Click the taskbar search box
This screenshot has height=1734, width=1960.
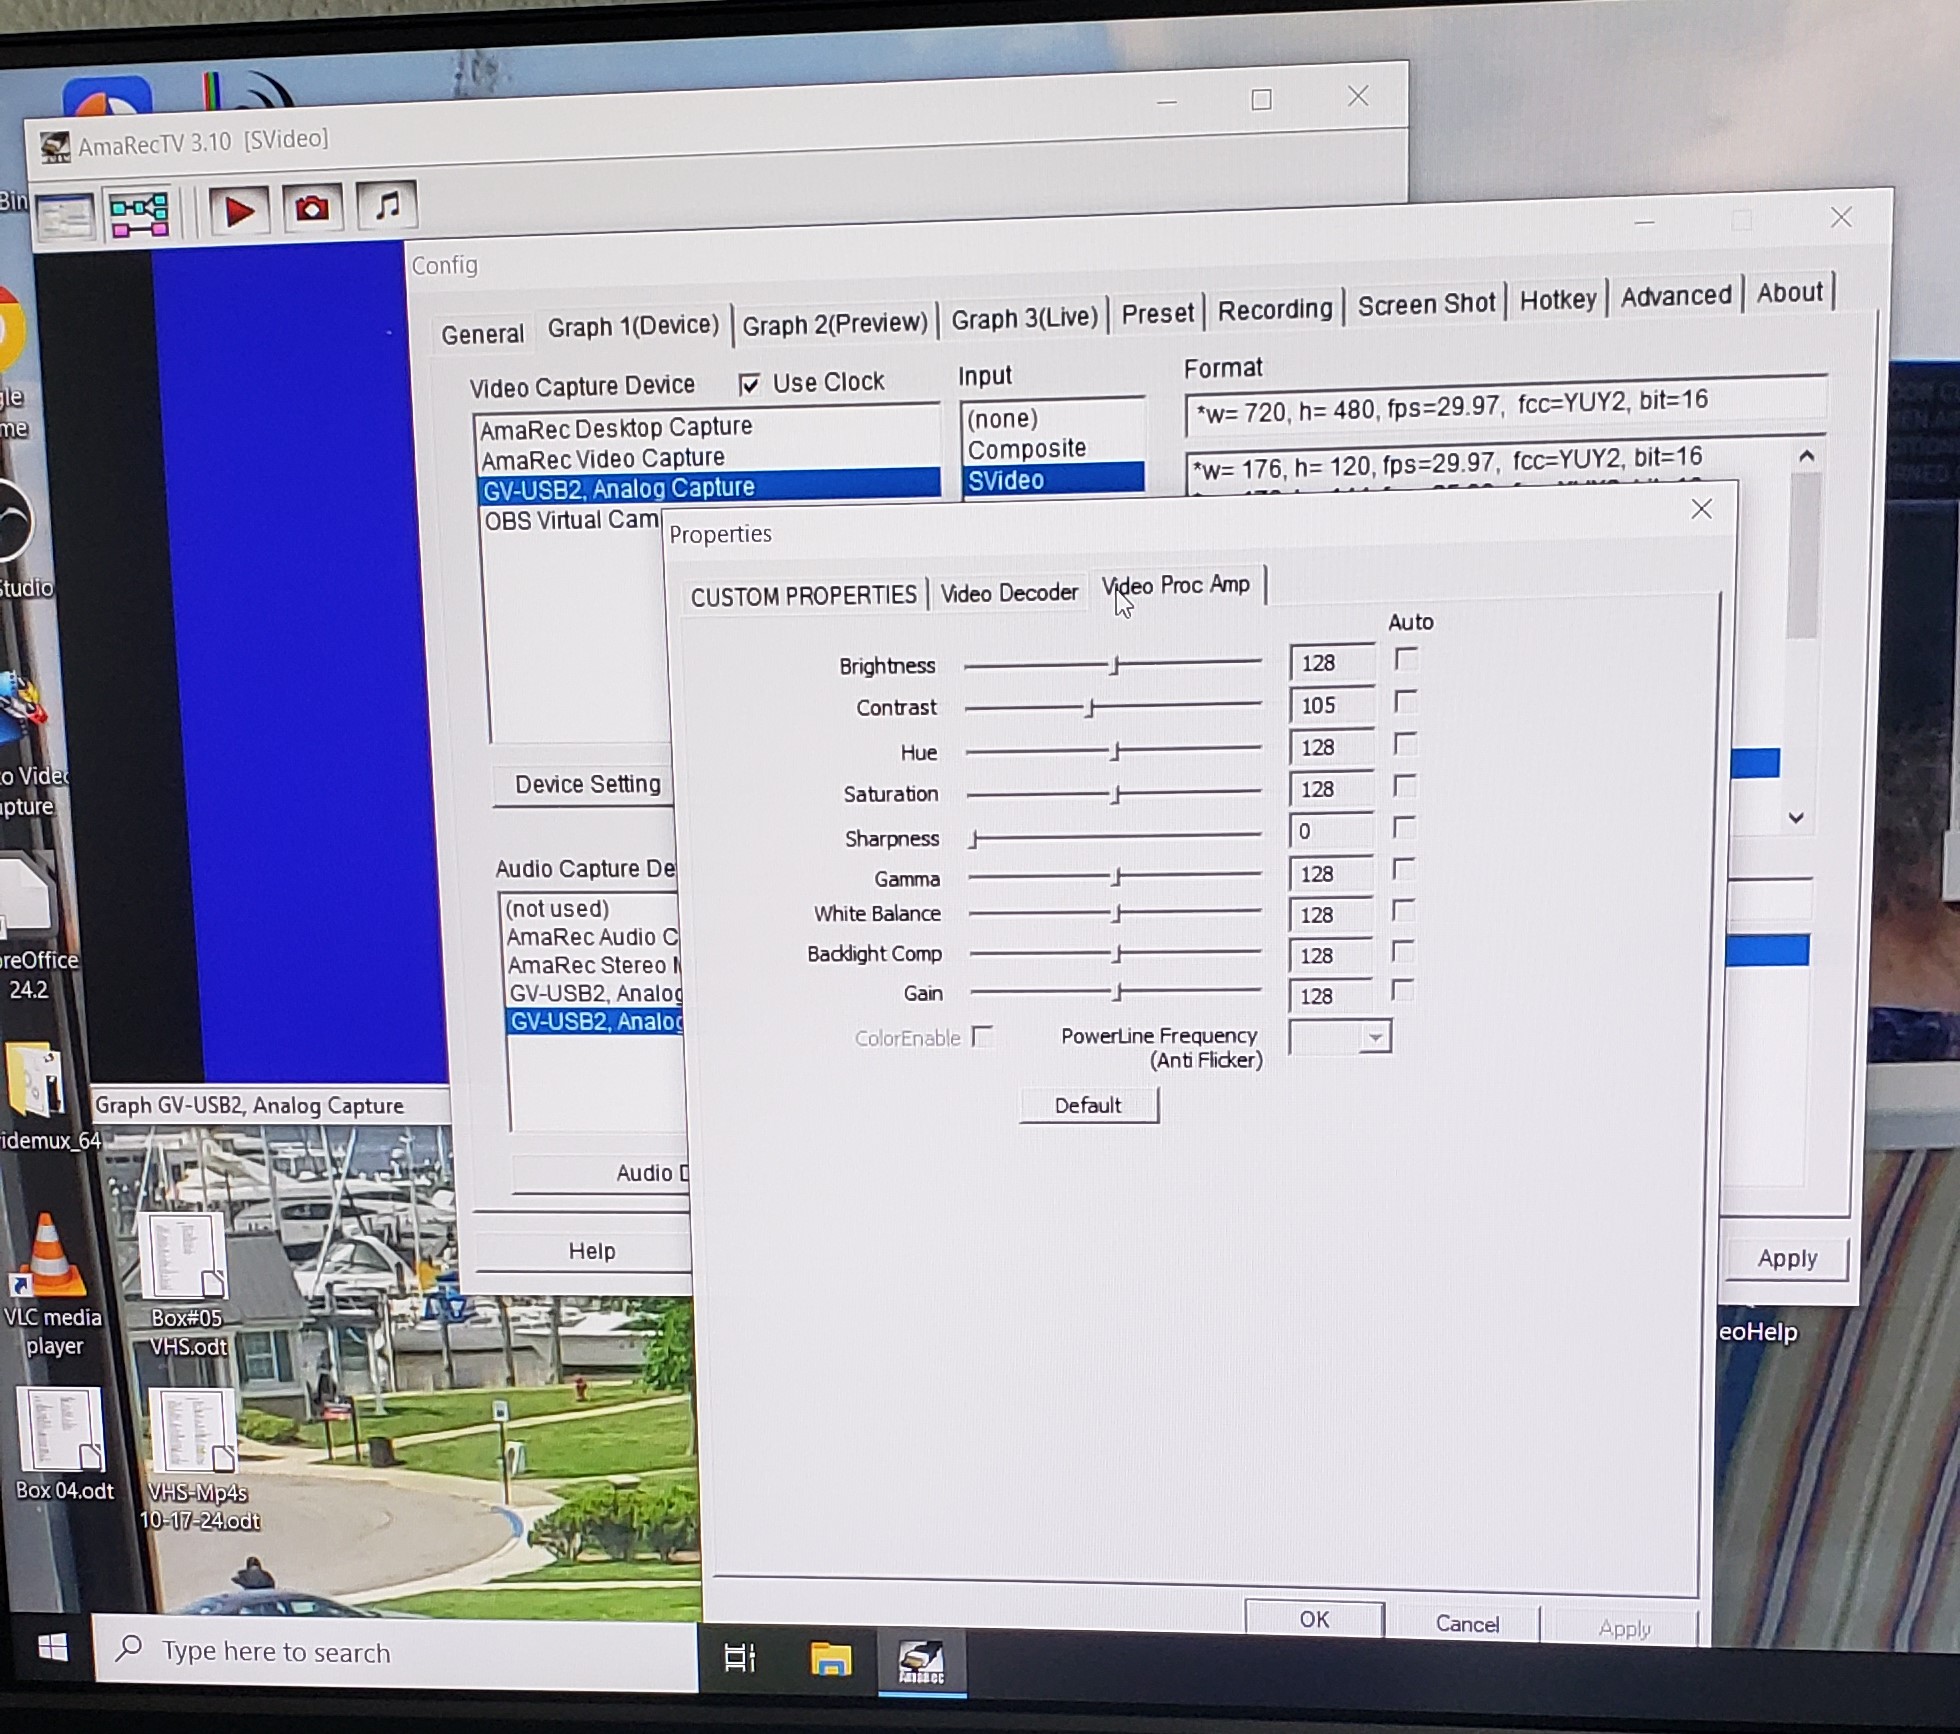point(396,1651)
